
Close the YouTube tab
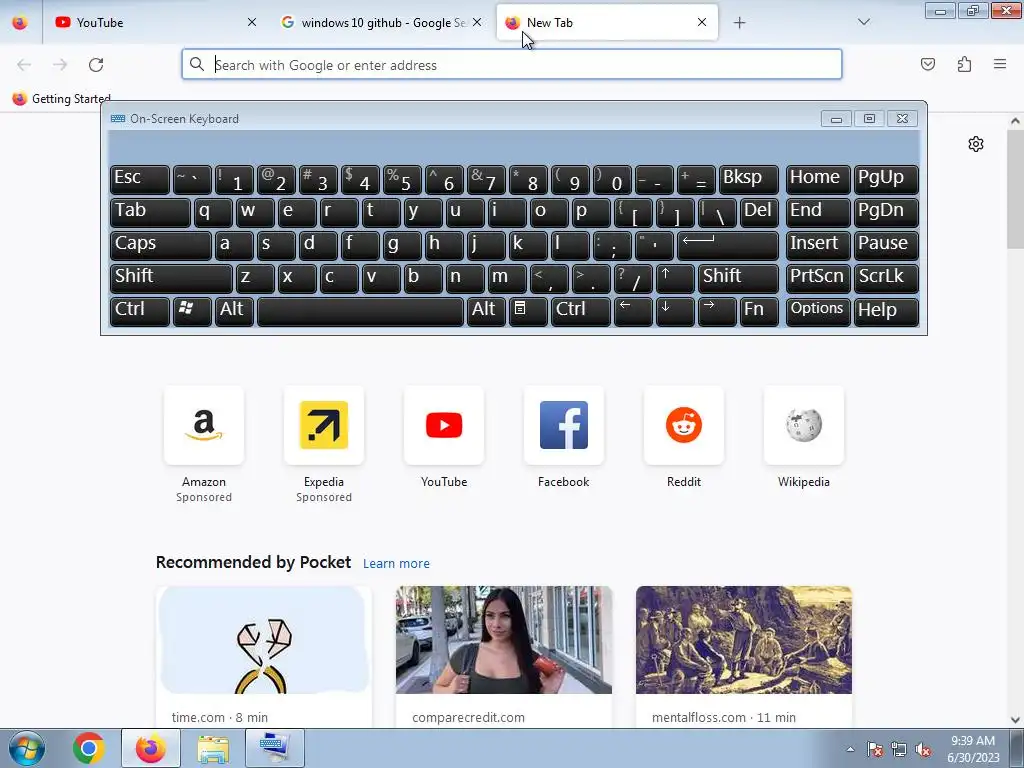click(251, 22)
